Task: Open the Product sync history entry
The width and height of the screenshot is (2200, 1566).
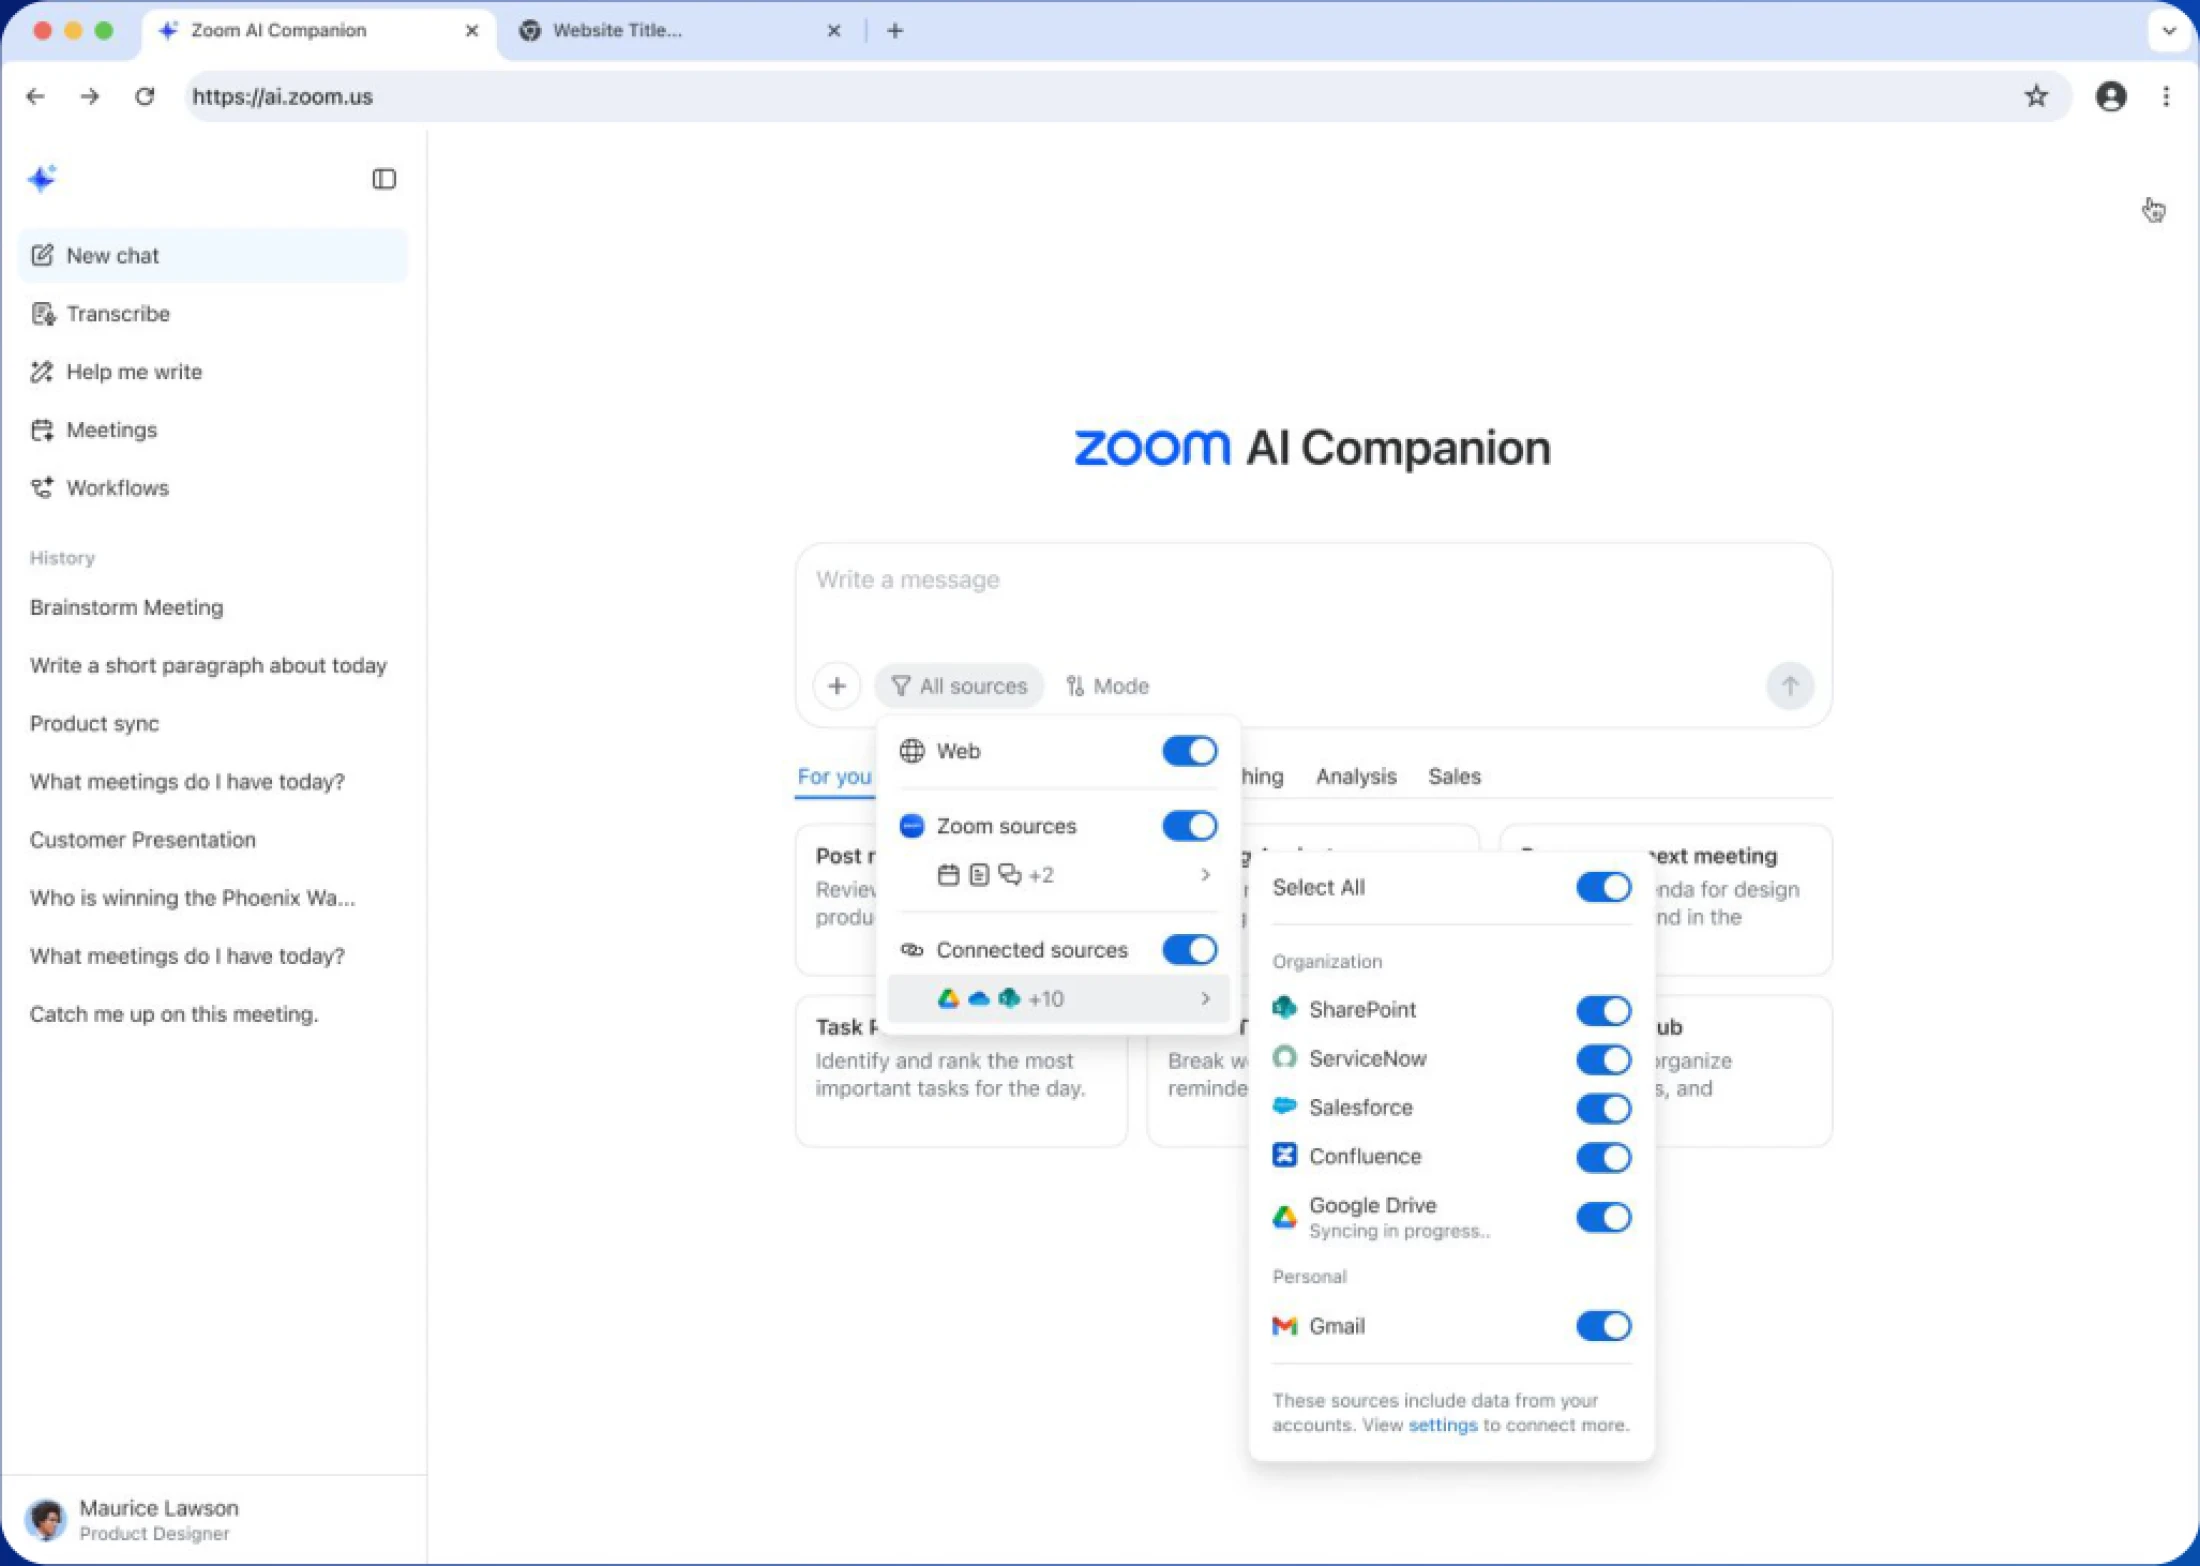Action: click(x=94, y=723)
